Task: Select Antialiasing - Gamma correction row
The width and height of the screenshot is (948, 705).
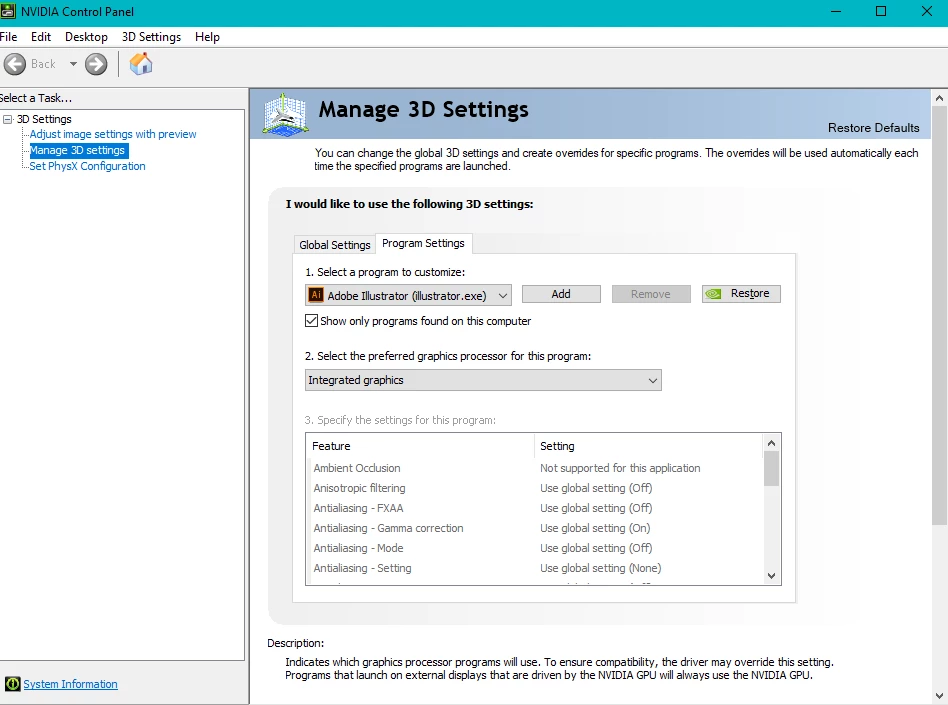Action: click(x=535, y=528)
